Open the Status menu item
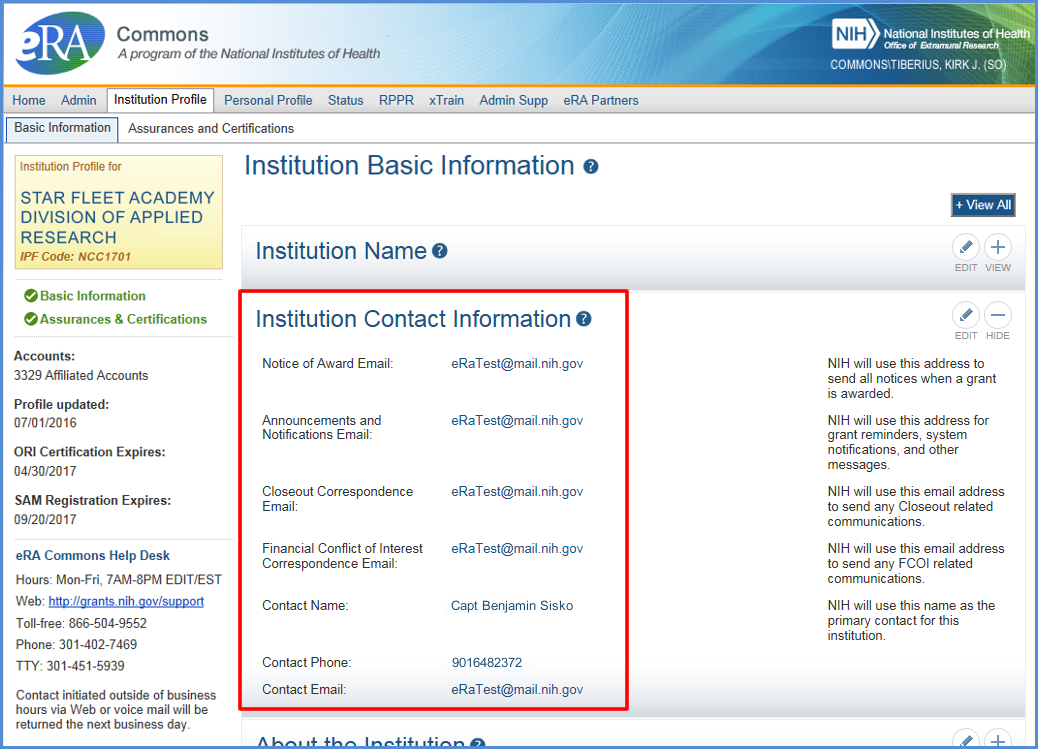This screenshot has width=1038, height=749. [x=346, y=100]
